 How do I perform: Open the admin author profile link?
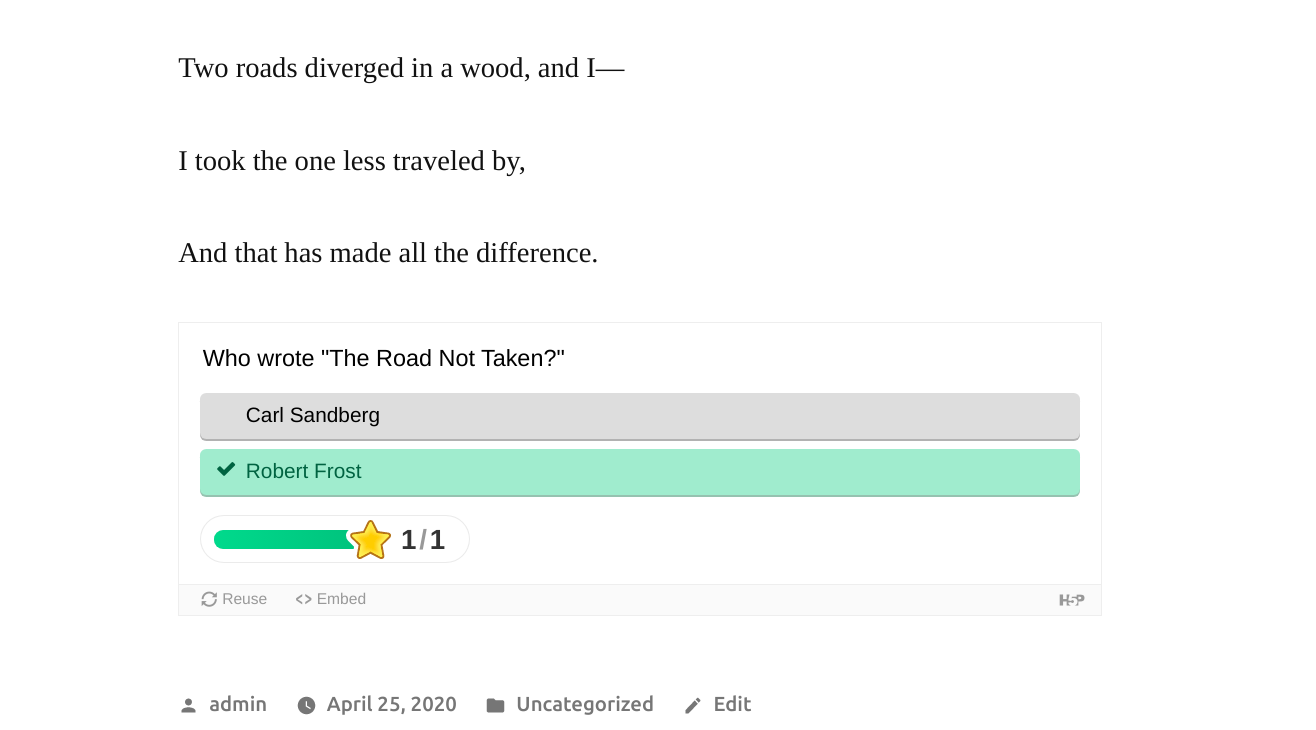point(238,704)
